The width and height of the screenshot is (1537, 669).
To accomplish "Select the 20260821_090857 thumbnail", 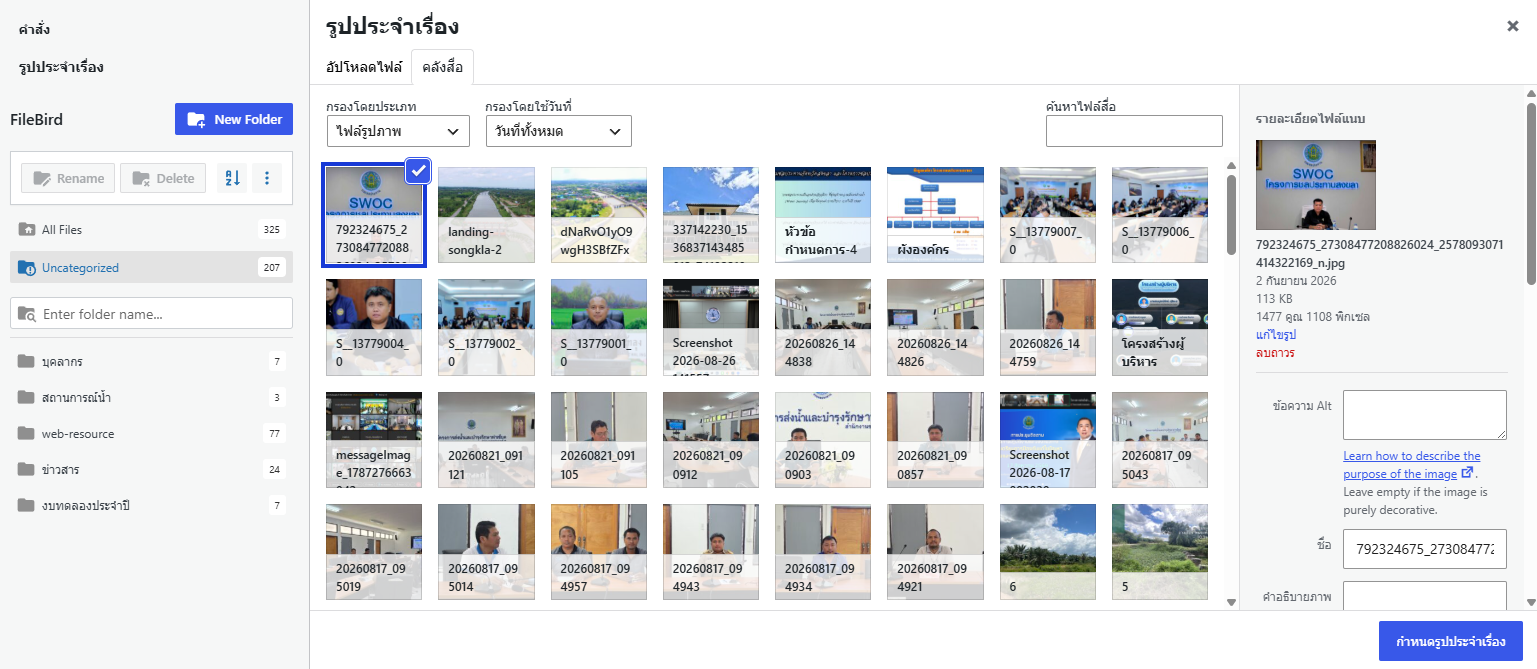I will click(935, 440).
